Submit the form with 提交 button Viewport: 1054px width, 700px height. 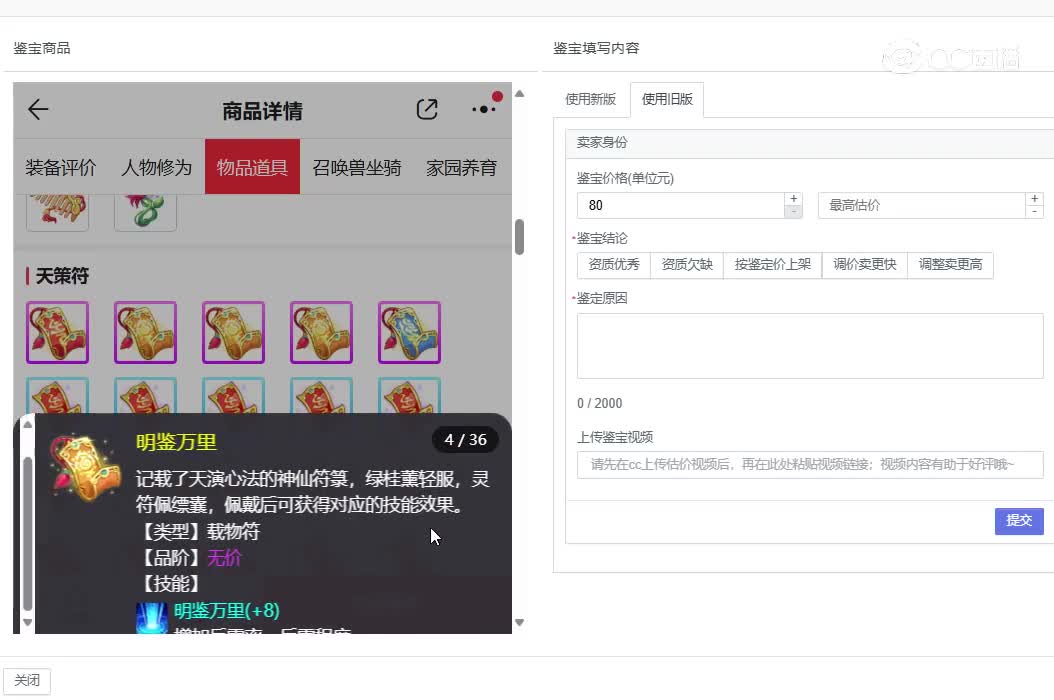pyautogui.click(x=1019, y=521)
